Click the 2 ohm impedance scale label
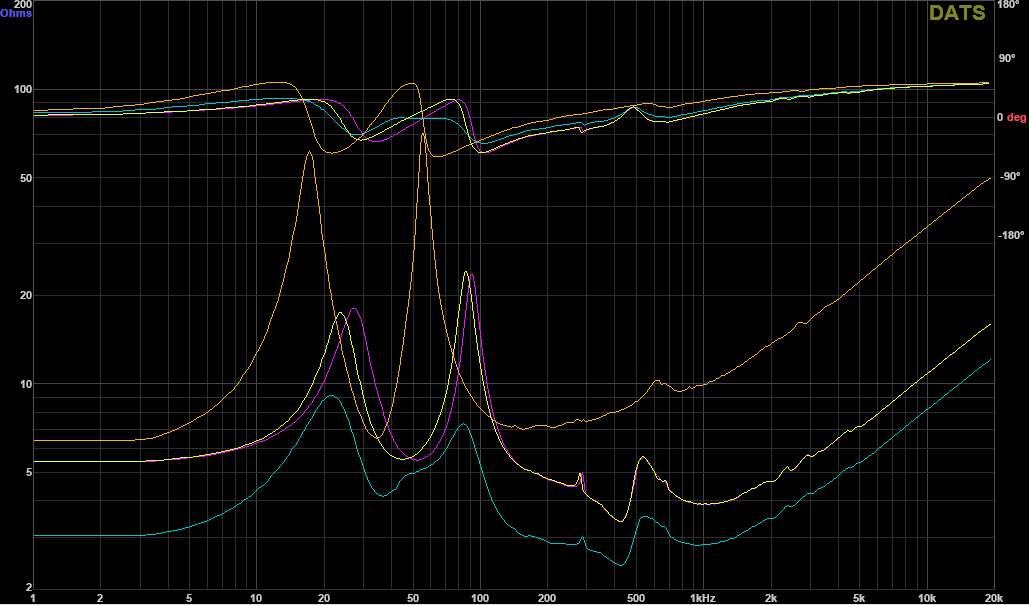Image resolution: width=1029 pixels, height=605 pixels. 27,587
